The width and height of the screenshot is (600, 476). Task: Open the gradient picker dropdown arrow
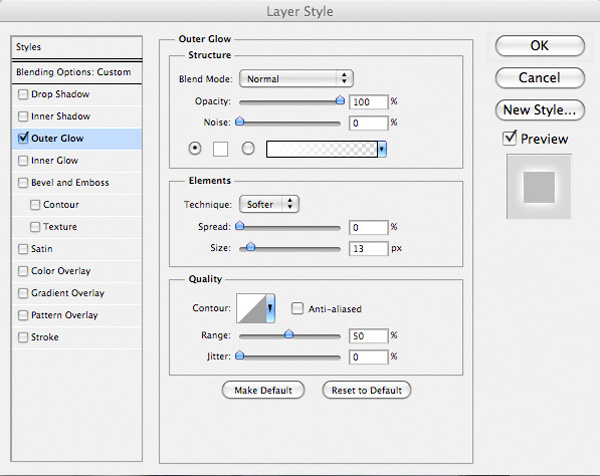(x=382, y=148)
